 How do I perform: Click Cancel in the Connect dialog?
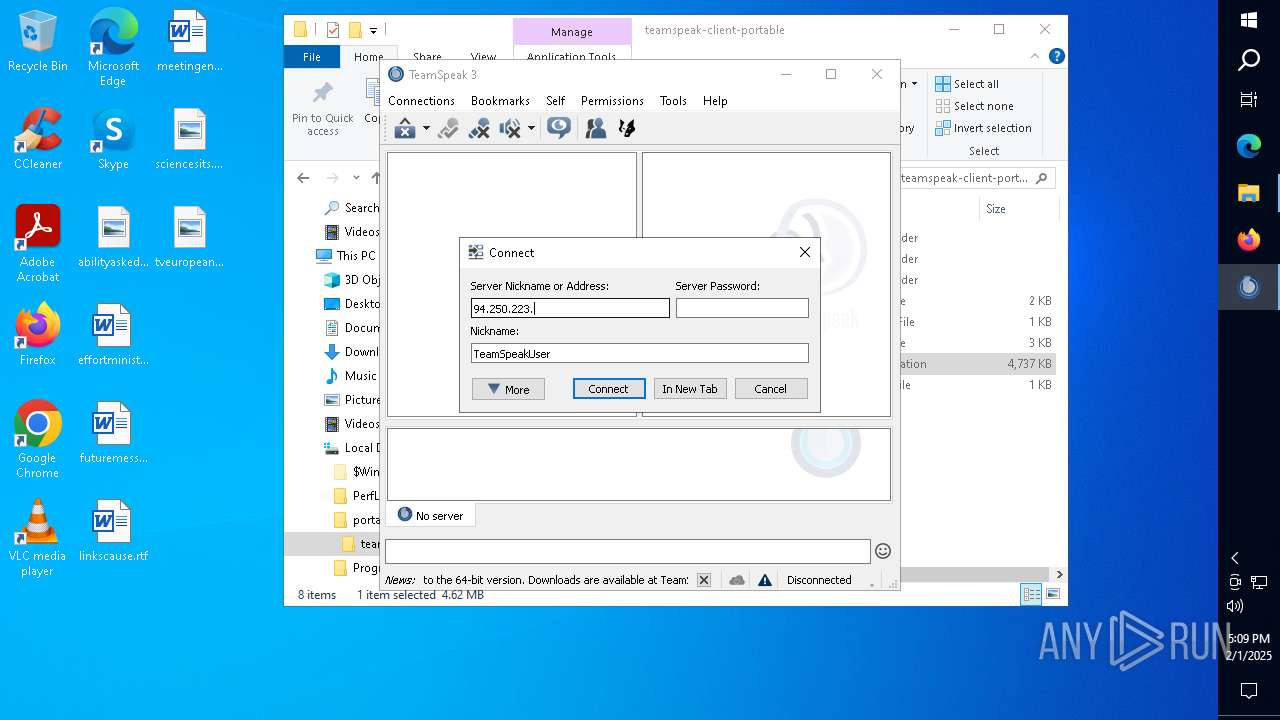pyautogui.click(x=771, y=389)
